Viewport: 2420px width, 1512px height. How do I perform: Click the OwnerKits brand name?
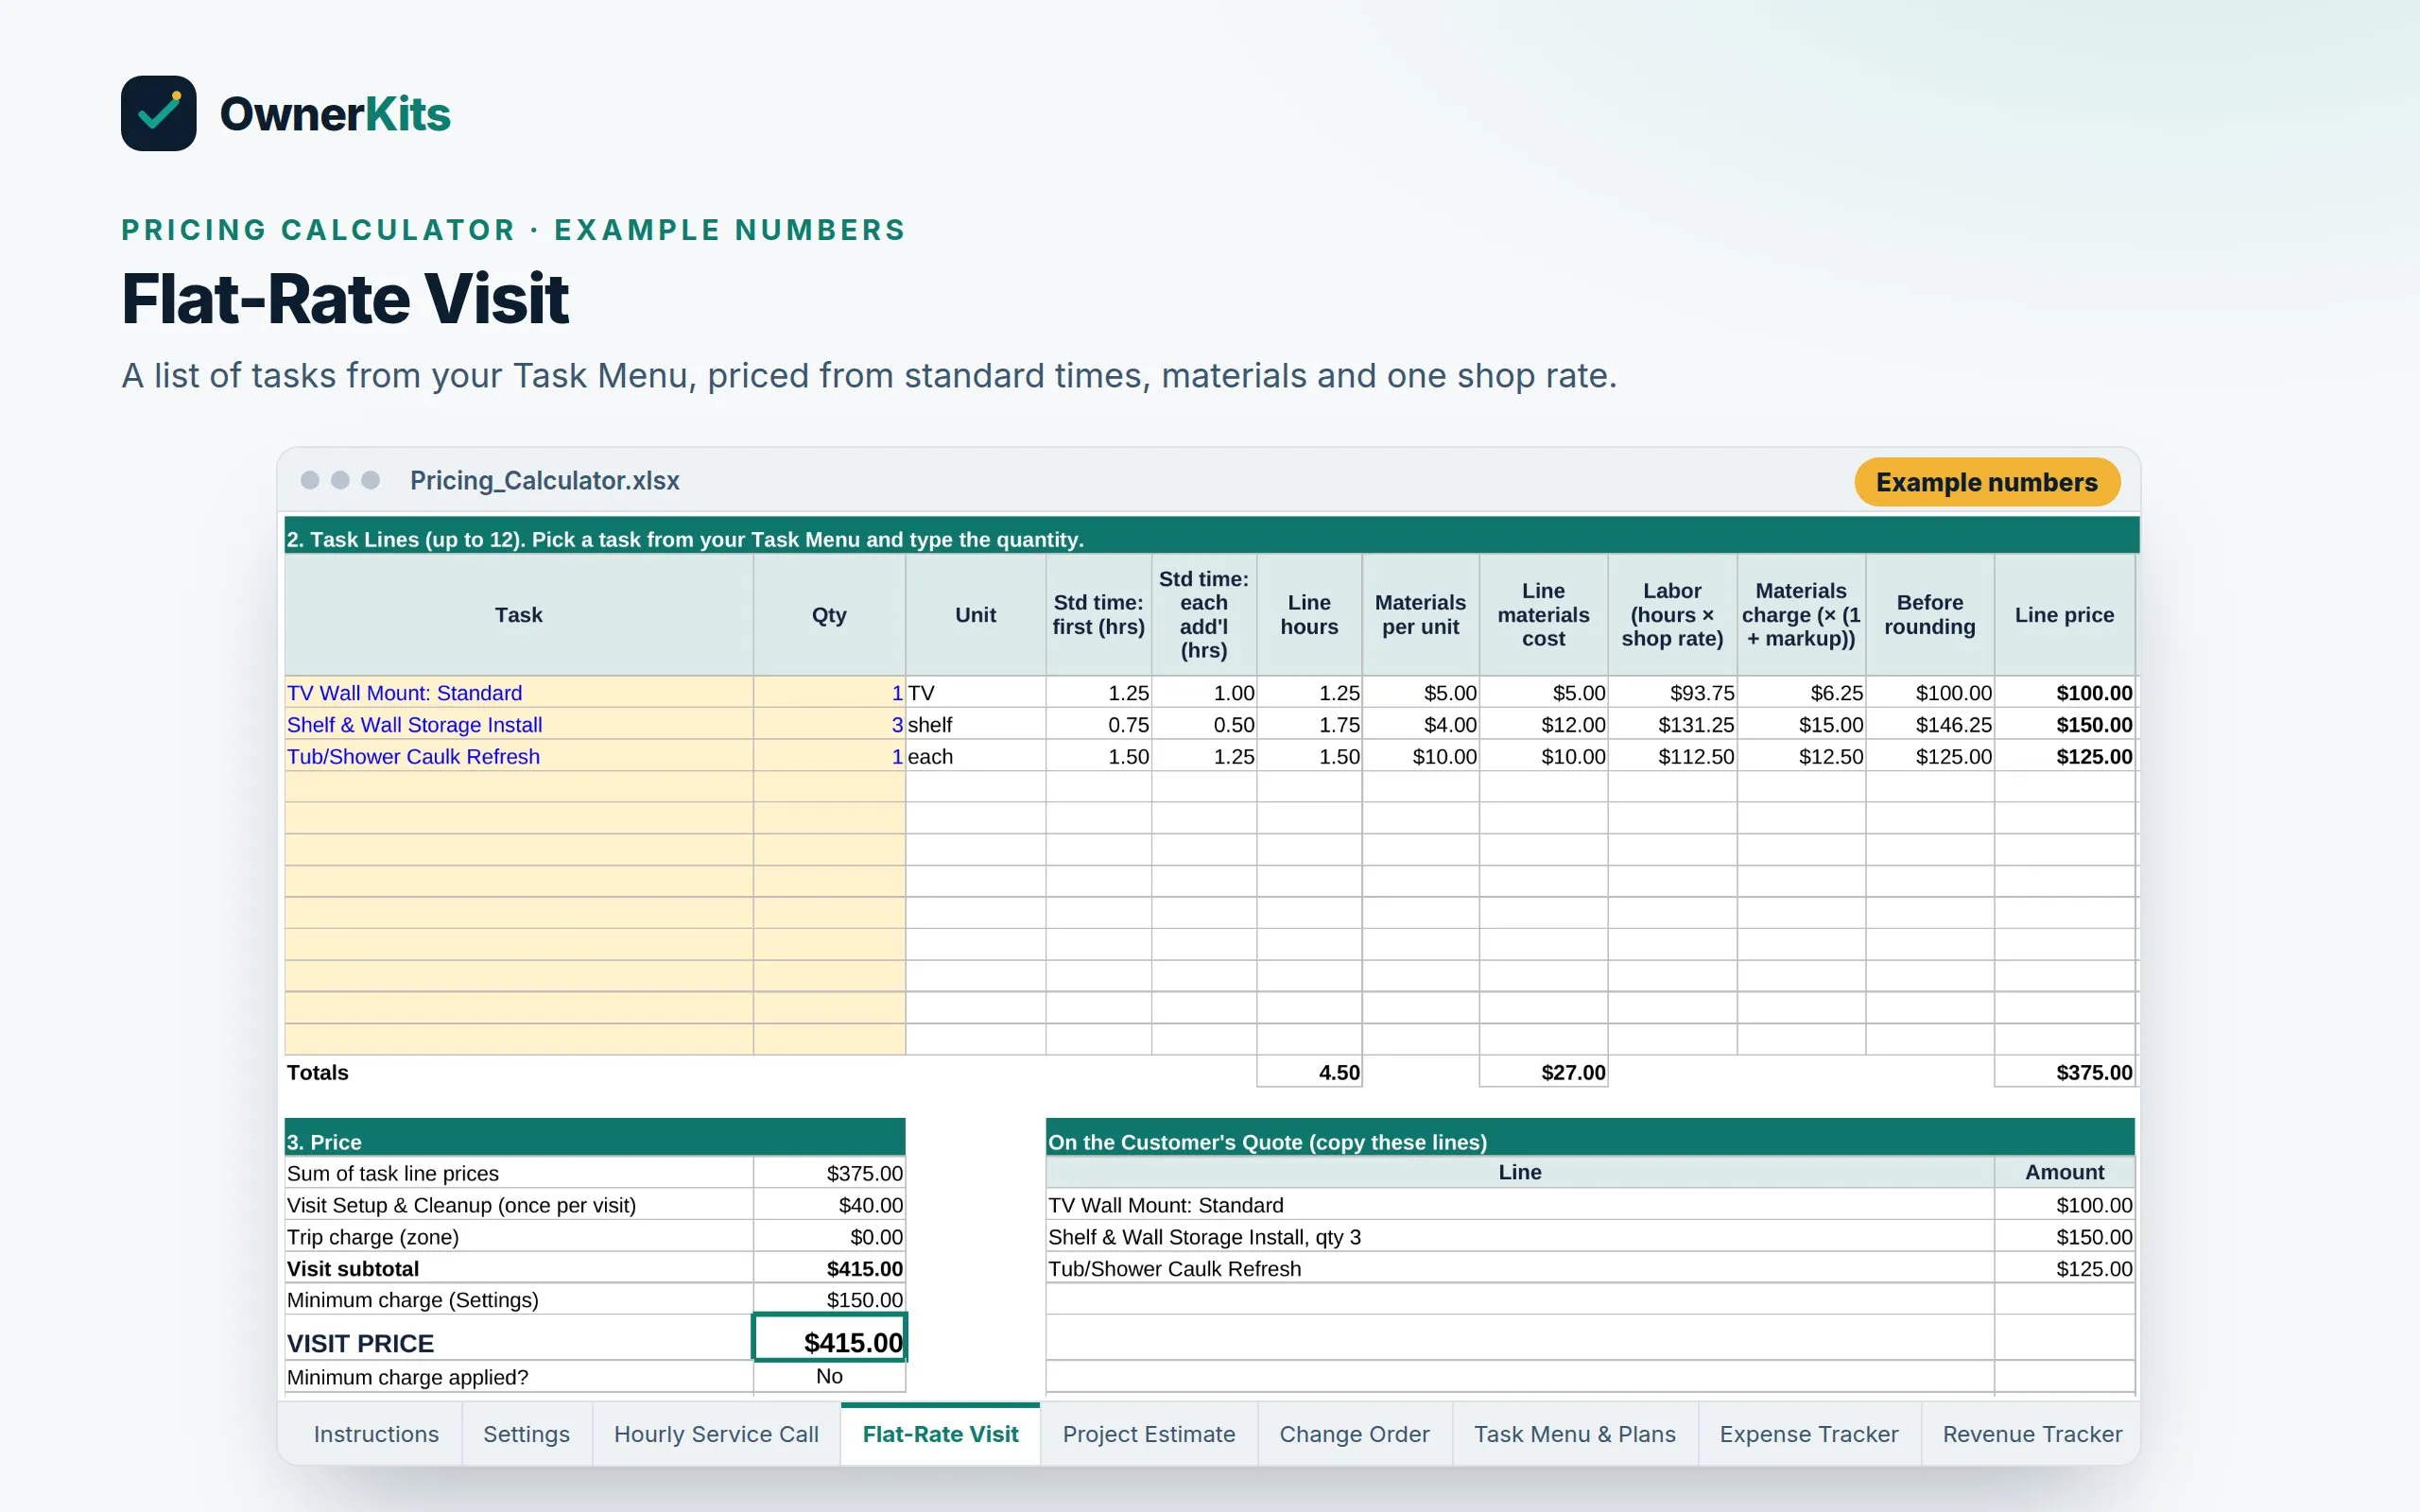point(335,114)
